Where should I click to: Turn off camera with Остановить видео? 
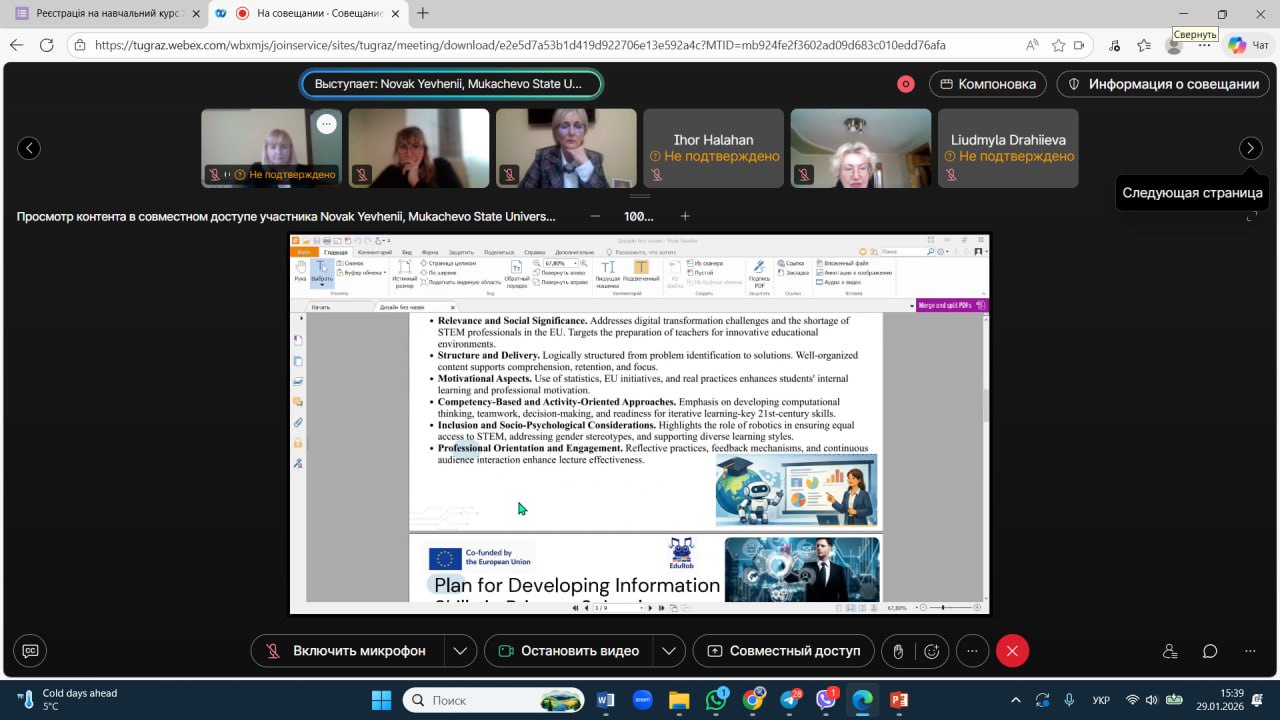pos(568,651)
